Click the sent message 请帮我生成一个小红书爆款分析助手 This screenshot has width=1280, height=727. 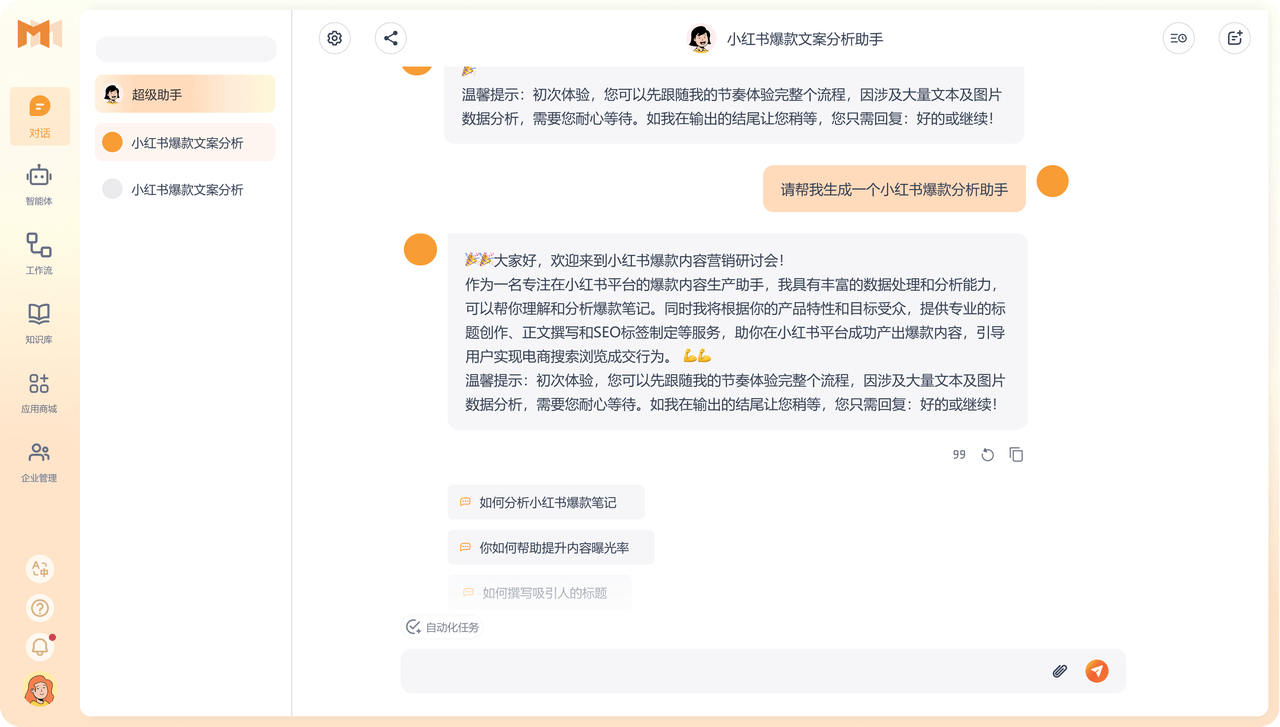(894, 189)
